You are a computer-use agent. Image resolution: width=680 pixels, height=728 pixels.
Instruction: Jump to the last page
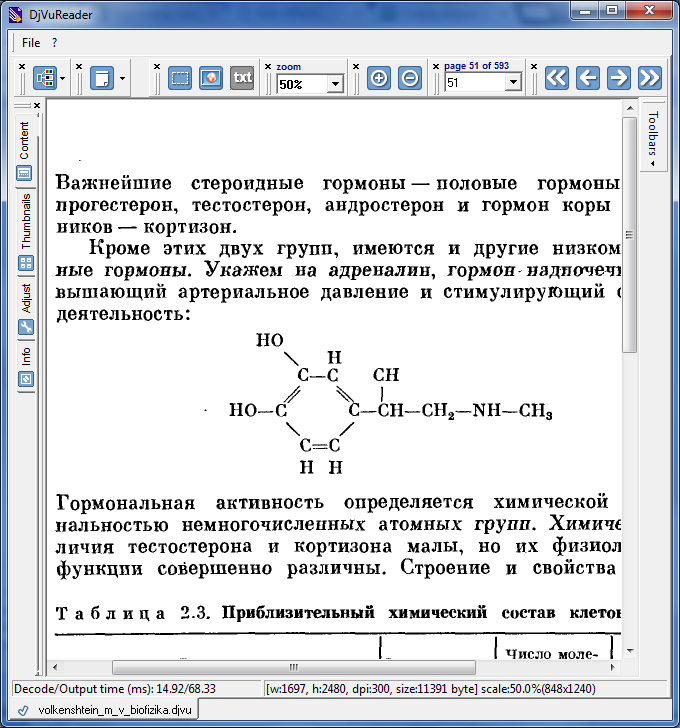650,78
